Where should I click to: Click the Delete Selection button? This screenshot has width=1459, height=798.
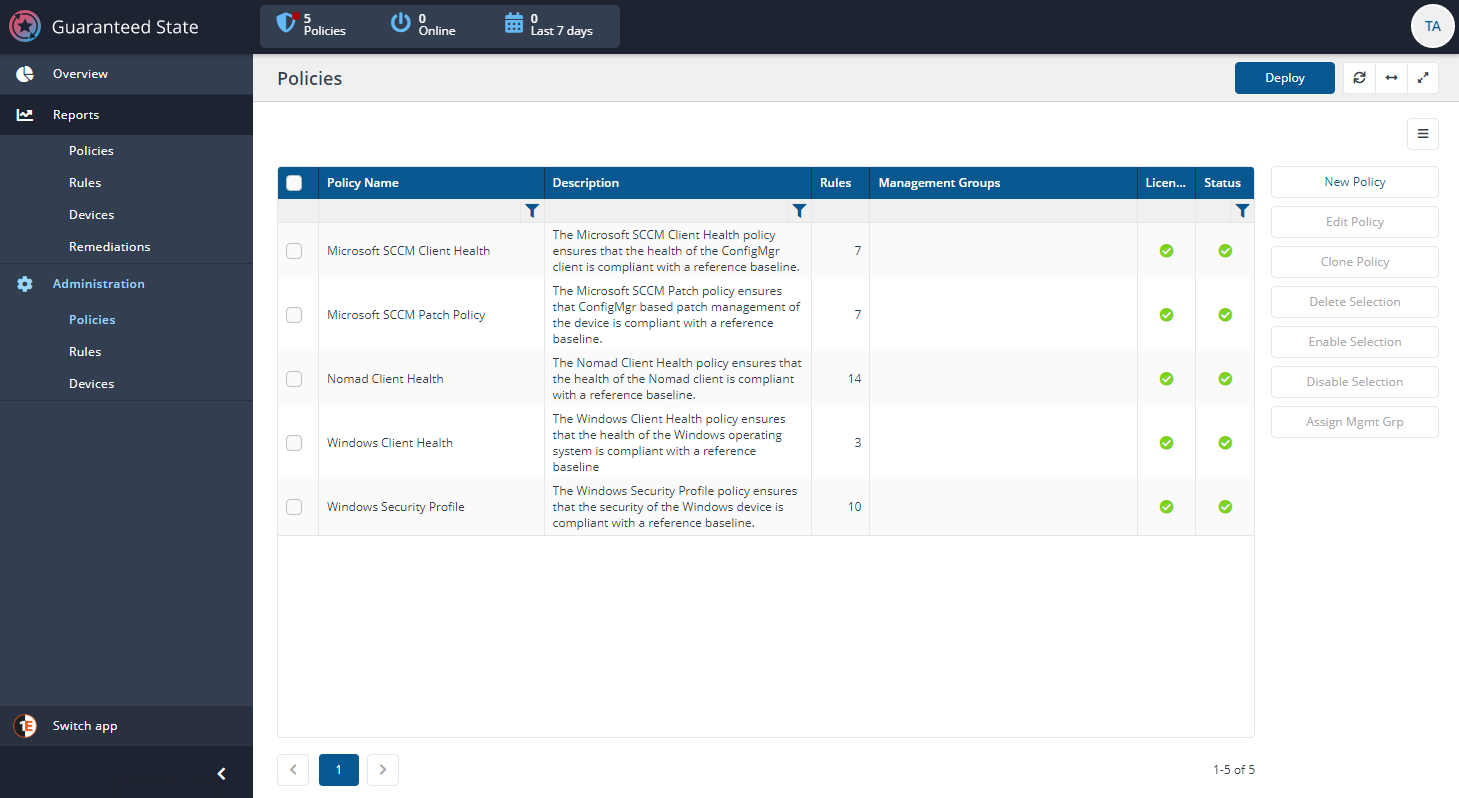1355,302
